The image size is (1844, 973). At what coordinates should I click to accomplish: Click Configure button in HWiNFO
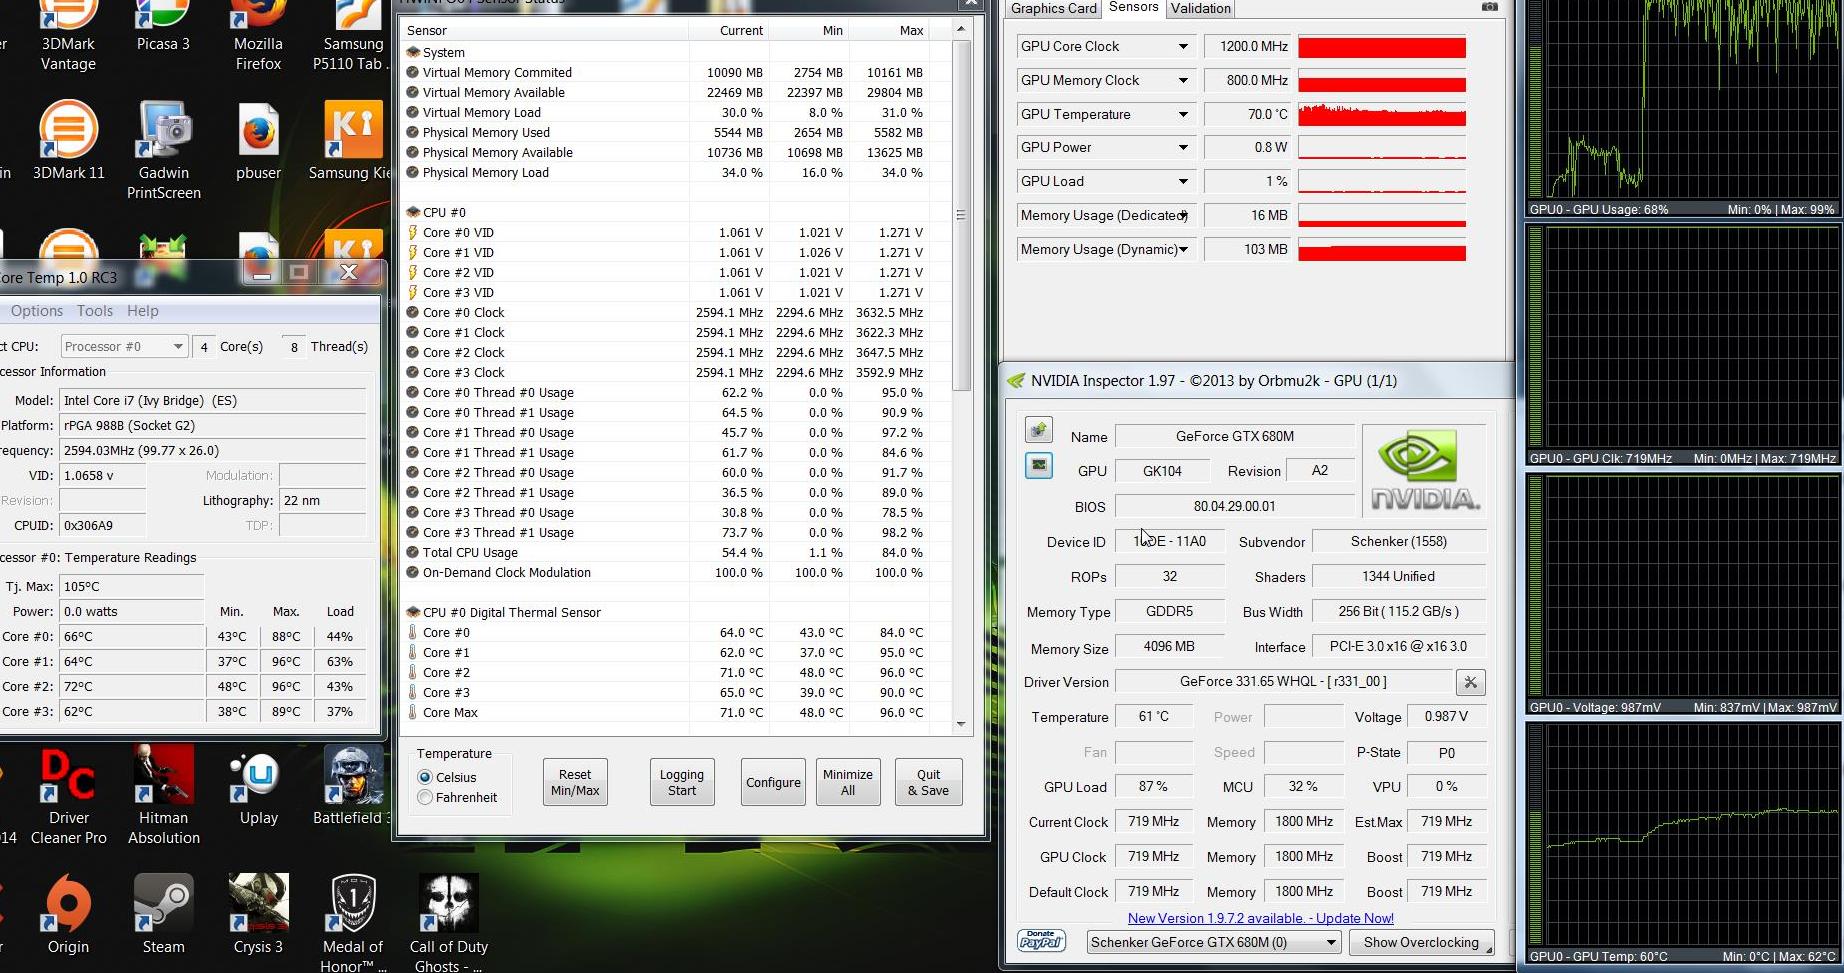pyautogui.click(x=773, y=782)
